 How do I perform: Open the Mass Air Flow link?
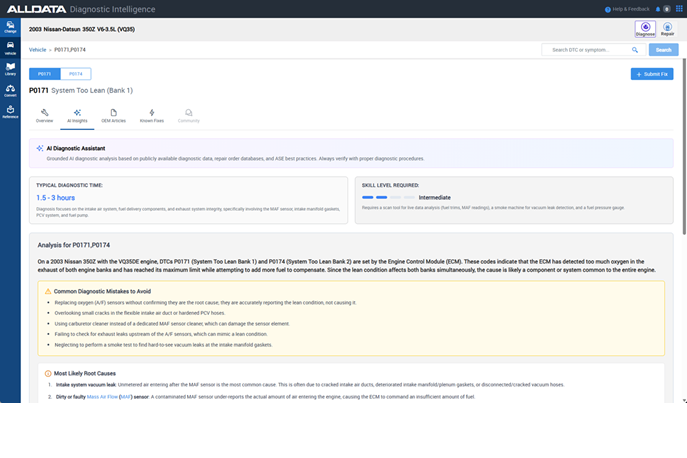(102, 397)
